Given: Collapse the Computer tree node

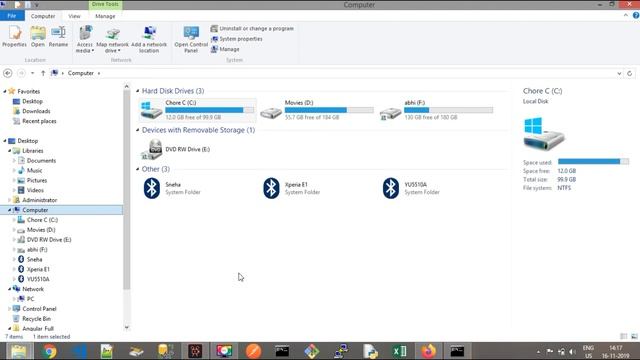Looking at the screenshot, I should (x=9, y=210).
